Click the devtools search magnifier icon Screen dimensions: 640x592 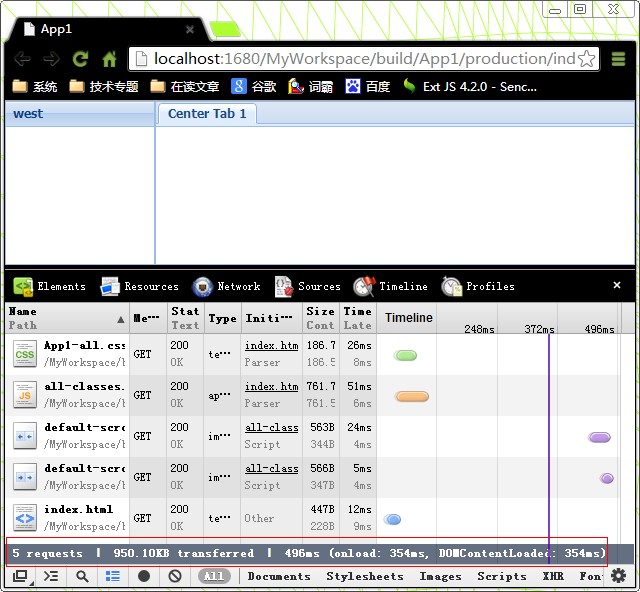click(x=82, y=576)
